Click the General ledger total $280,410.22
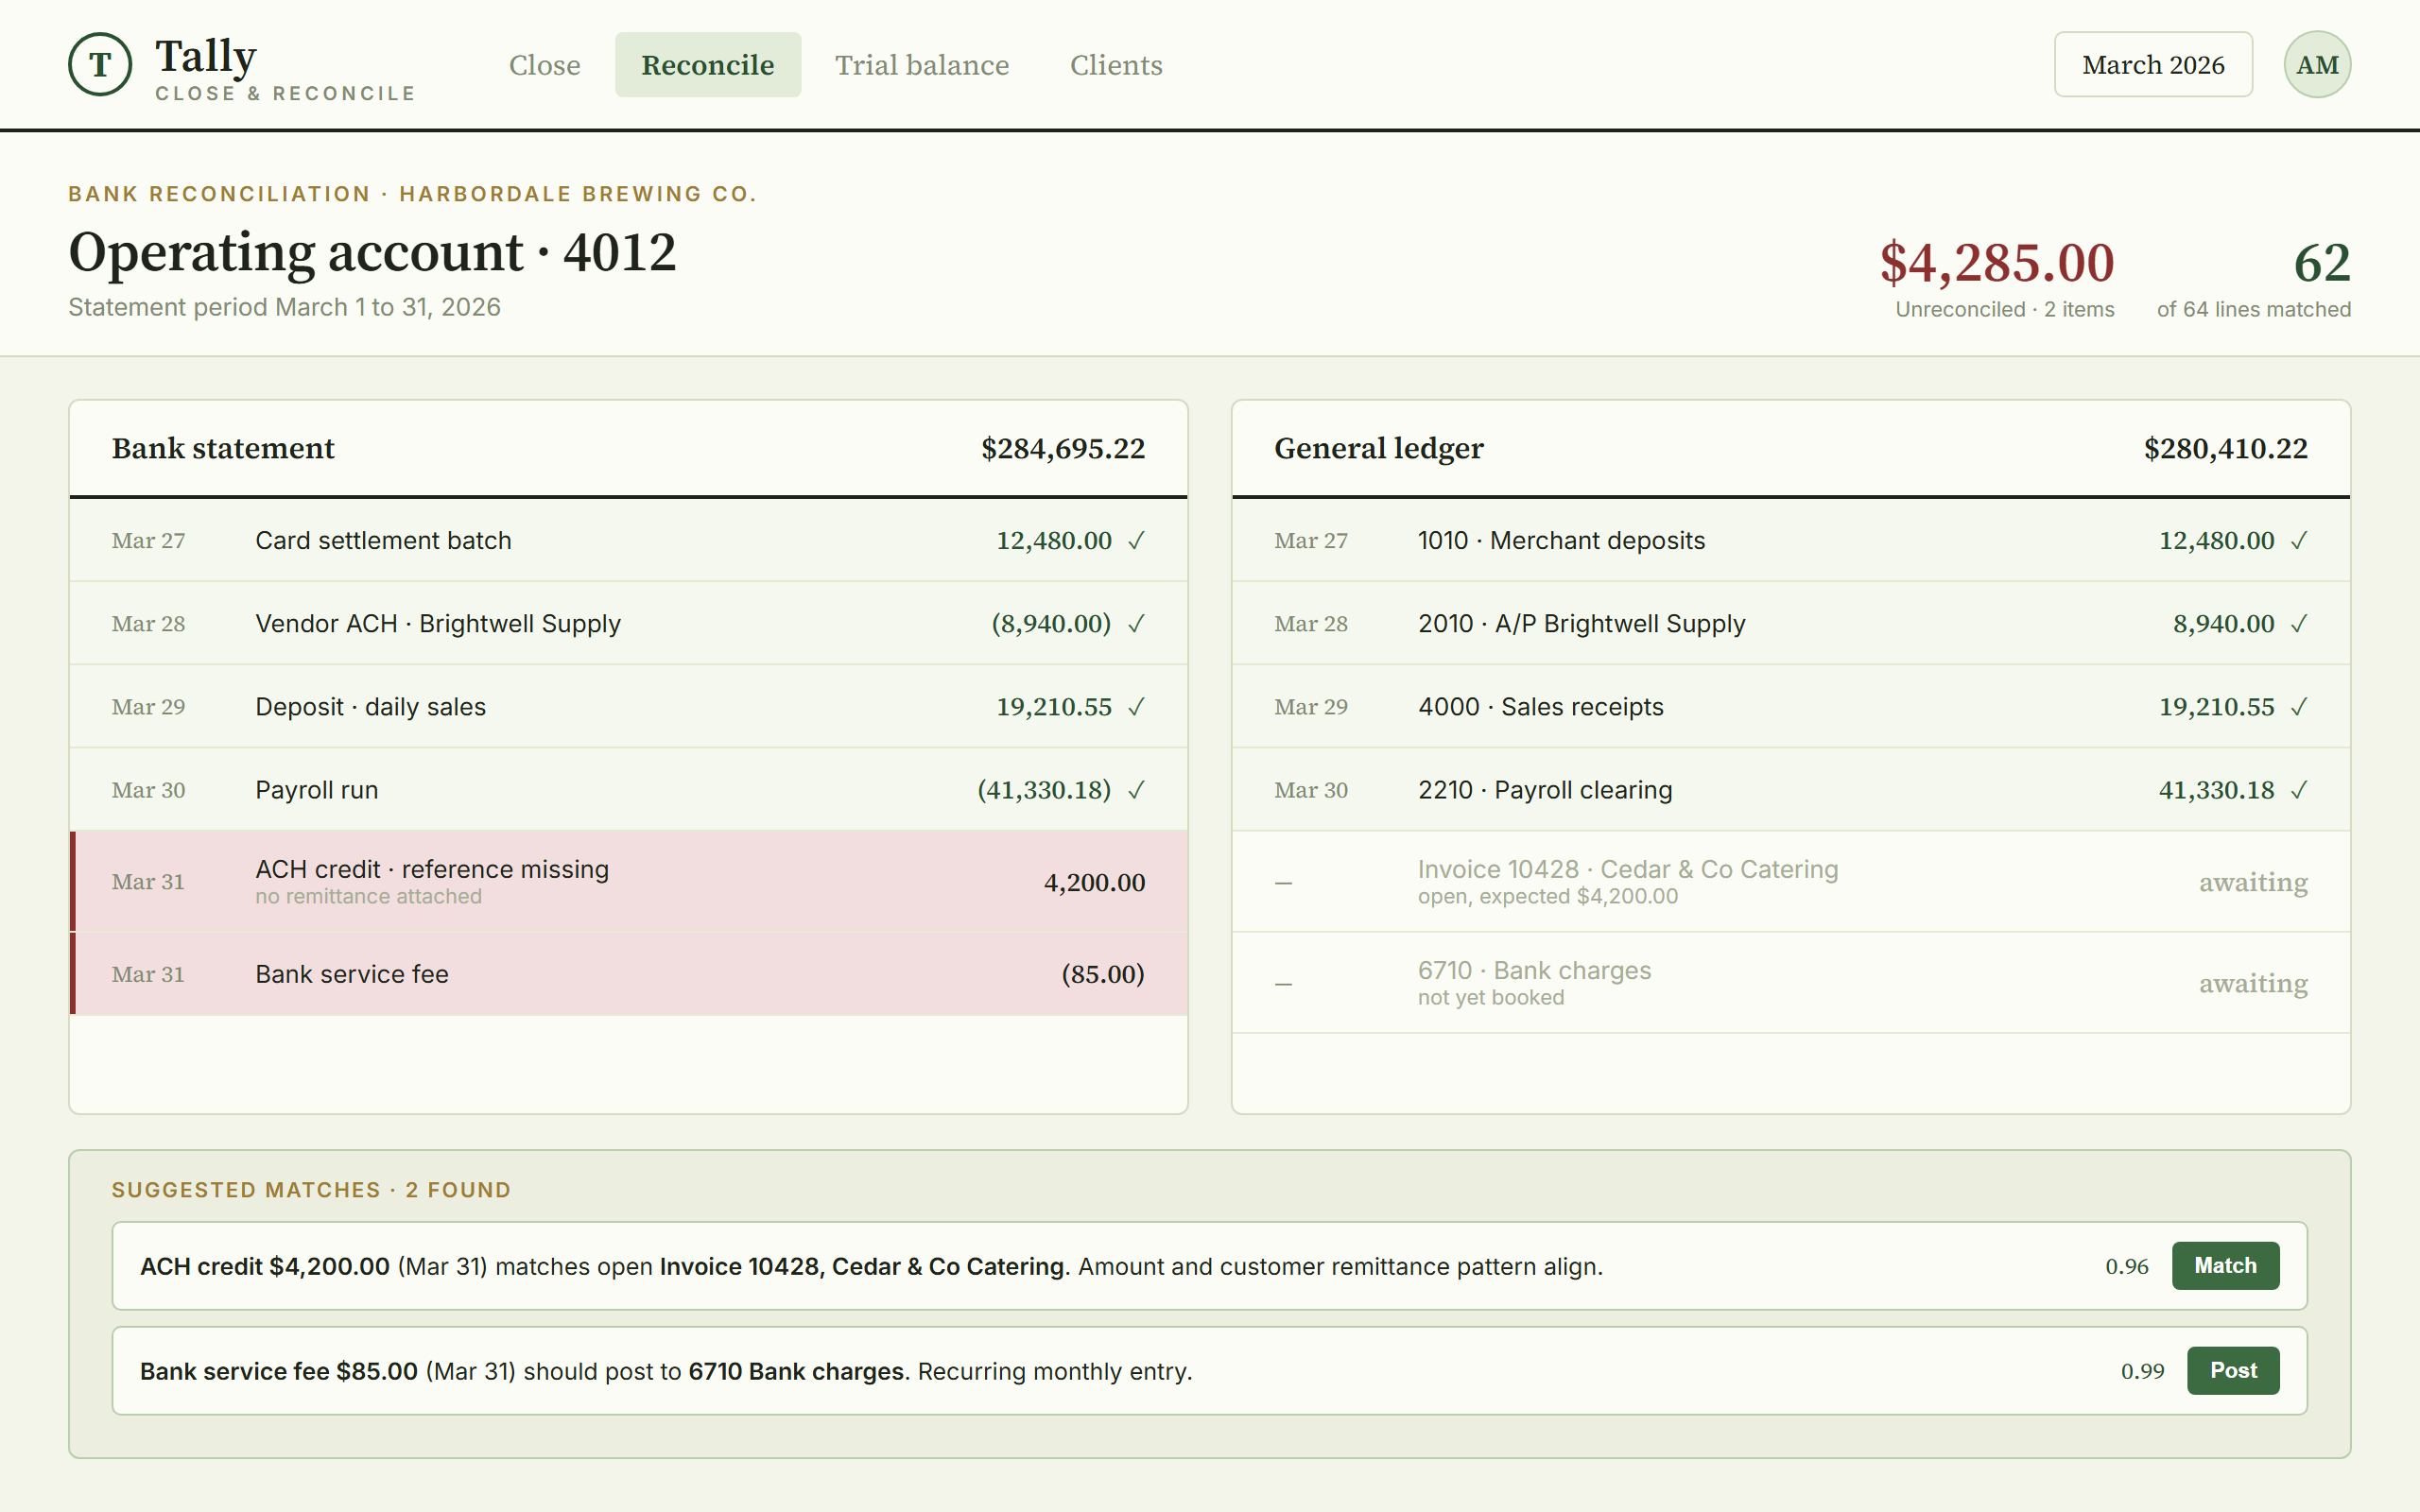The width and height of the screenshot is (2420, 1512). click(x=2226, y=449)
